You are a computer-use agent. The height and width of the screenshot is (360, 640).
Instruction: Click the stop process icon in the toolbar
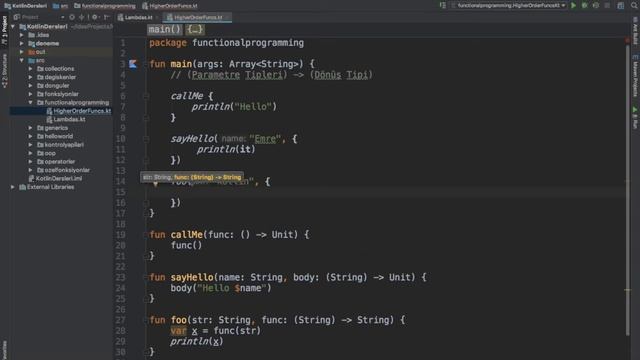(607, 5)
